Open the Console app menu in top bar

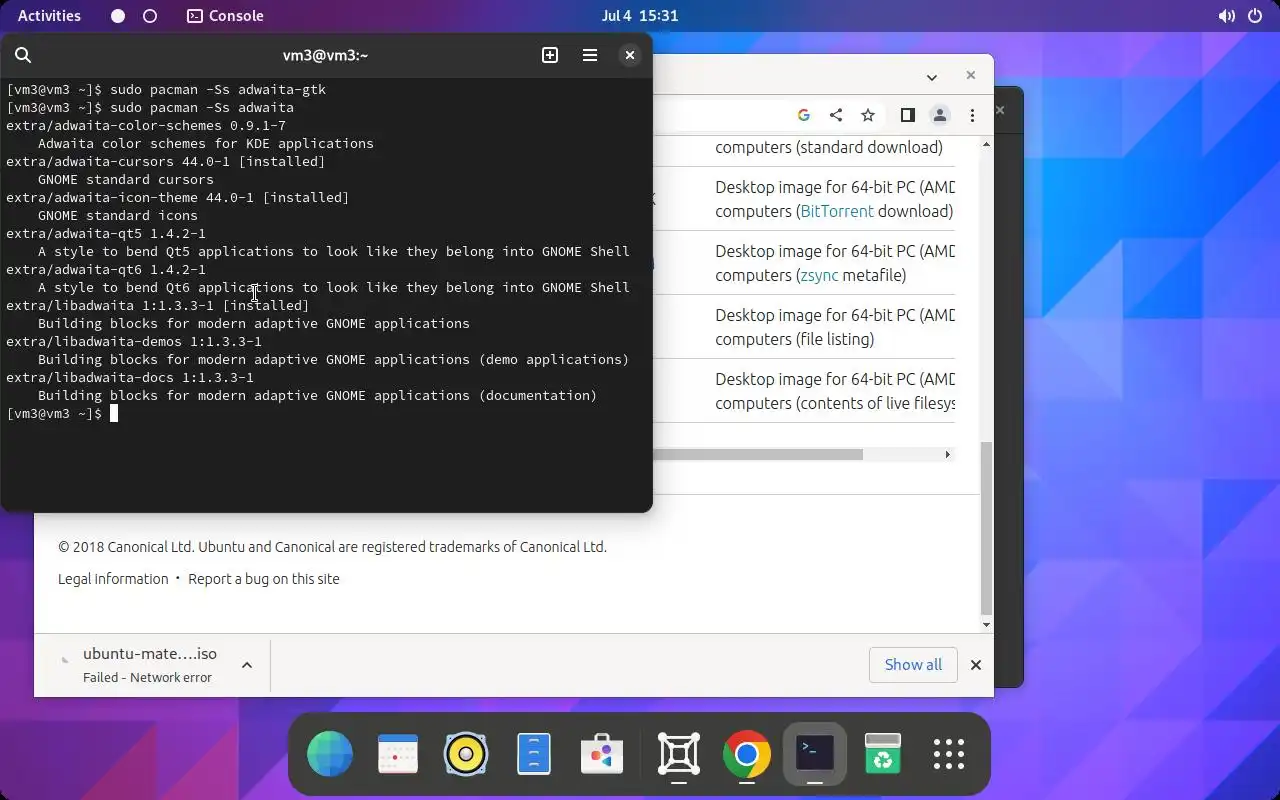(225, 16)
